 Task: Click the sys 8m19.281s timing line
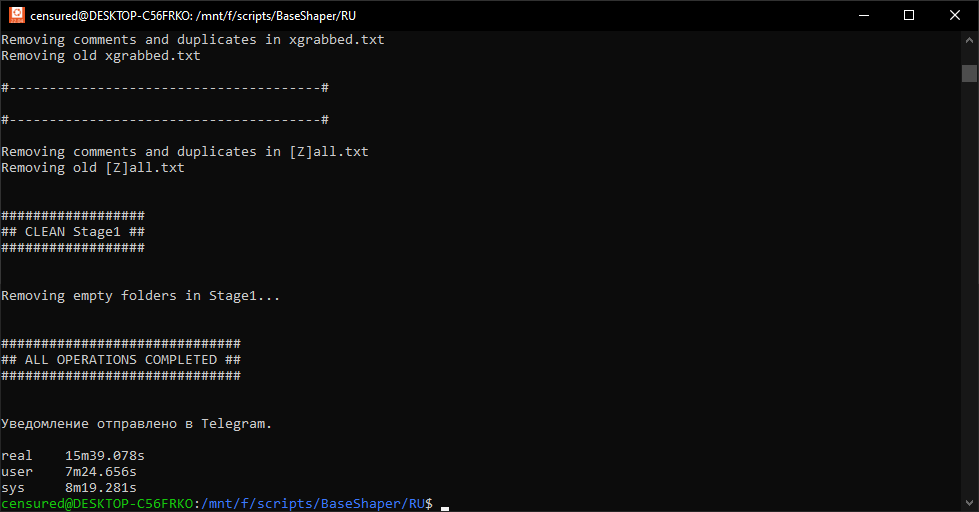pyautogui.click(x=69, y=488)
